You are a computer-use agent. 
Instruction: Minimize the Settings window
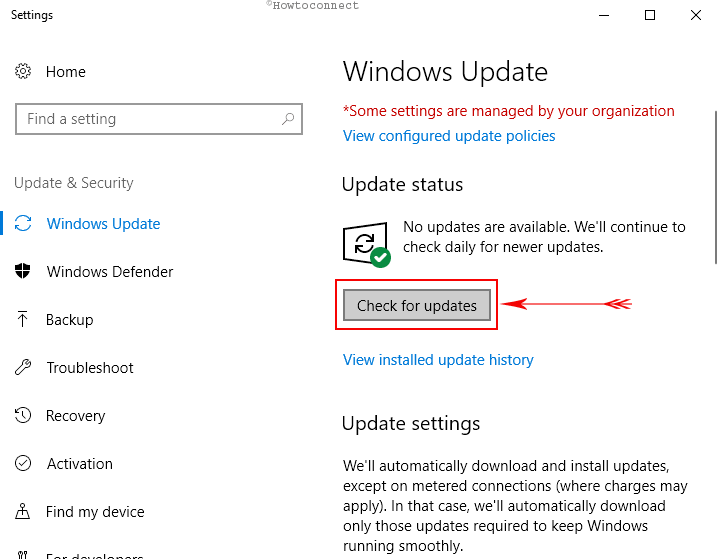click(x=604, y=15)
